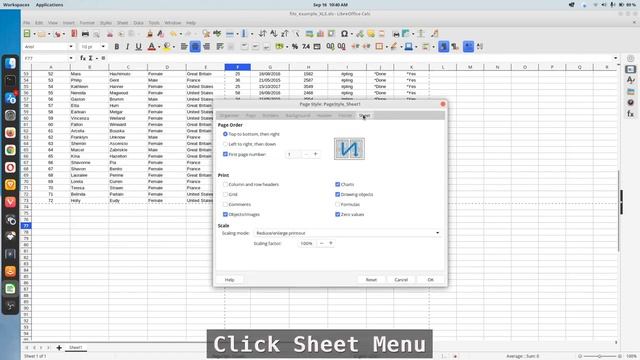Open the Navigator compass icon in the sidebar
Image resolution: width=640 pixels, height=360 pixels.
tap(631, 102)
